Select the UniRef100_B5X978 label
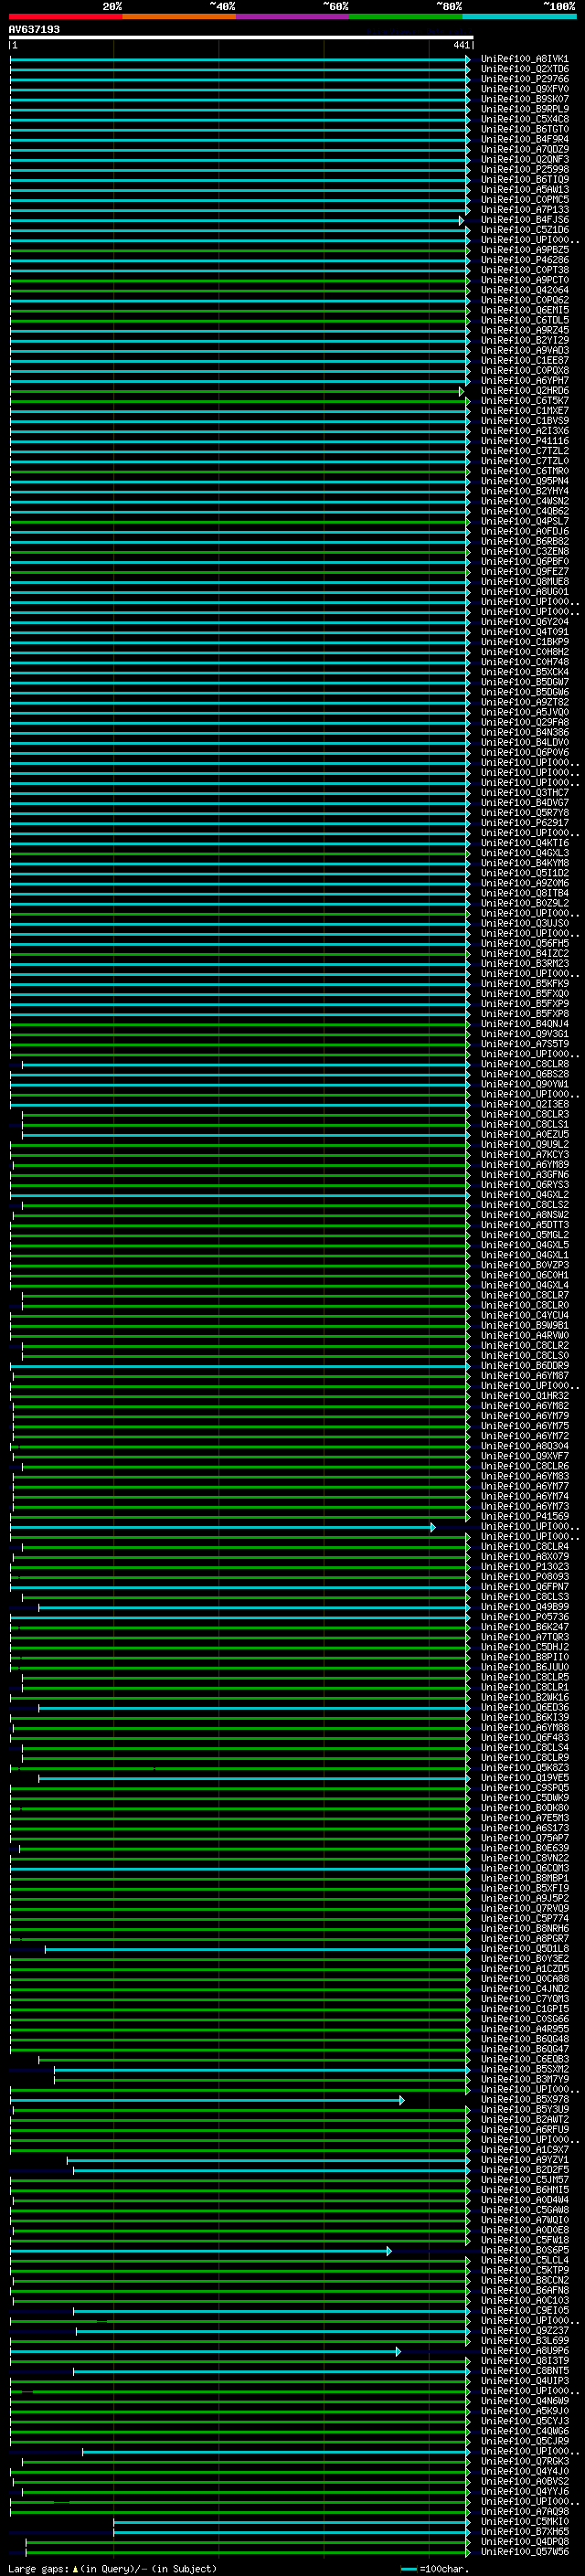Screen dimensions: 585x2576 [525, 2100]
